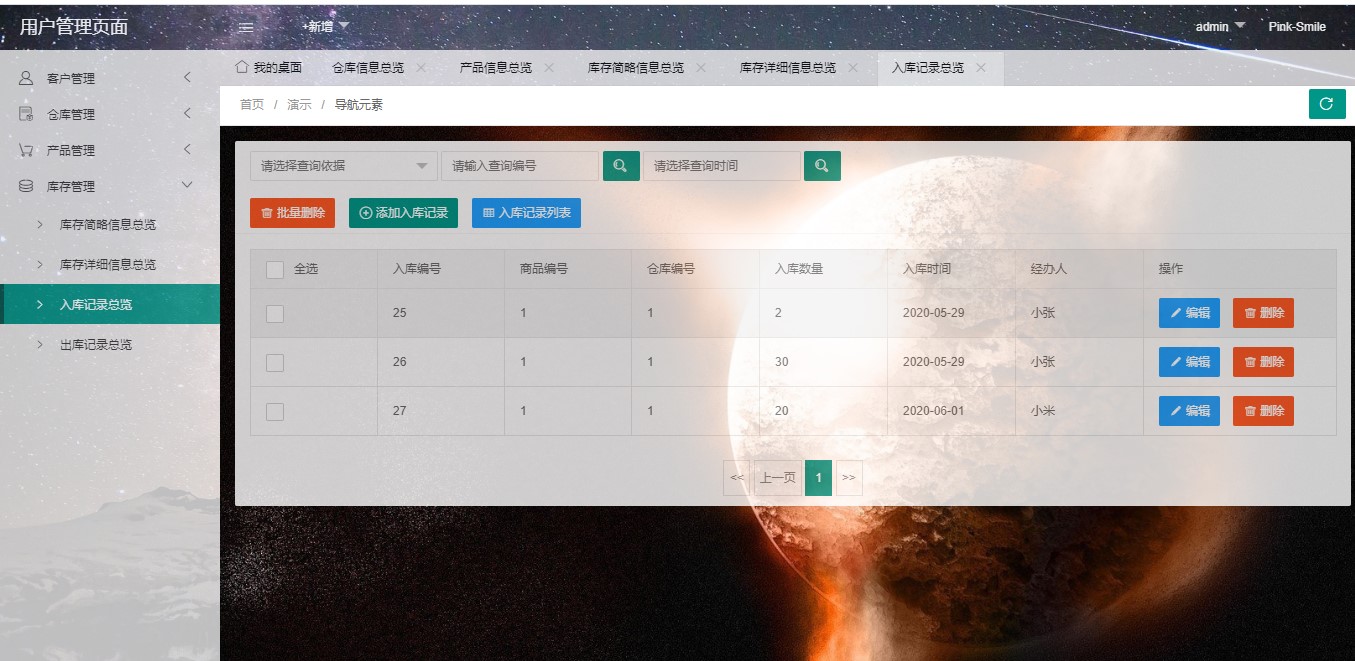Image resolution: width=1355 pixels, height=661 pixels.
Task: Click the green refresh icon at top right
Action: [x=1326, y=104]
